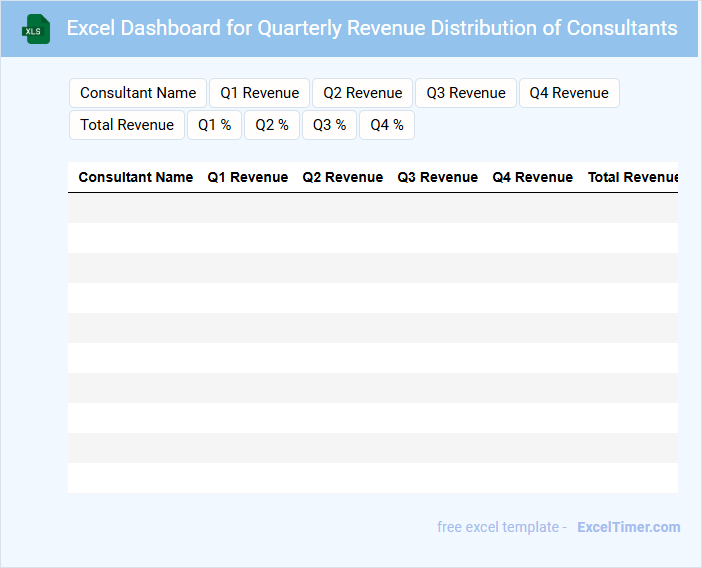
Task: Select the Q2 Revenue table column header
Action: click(343, 177)
